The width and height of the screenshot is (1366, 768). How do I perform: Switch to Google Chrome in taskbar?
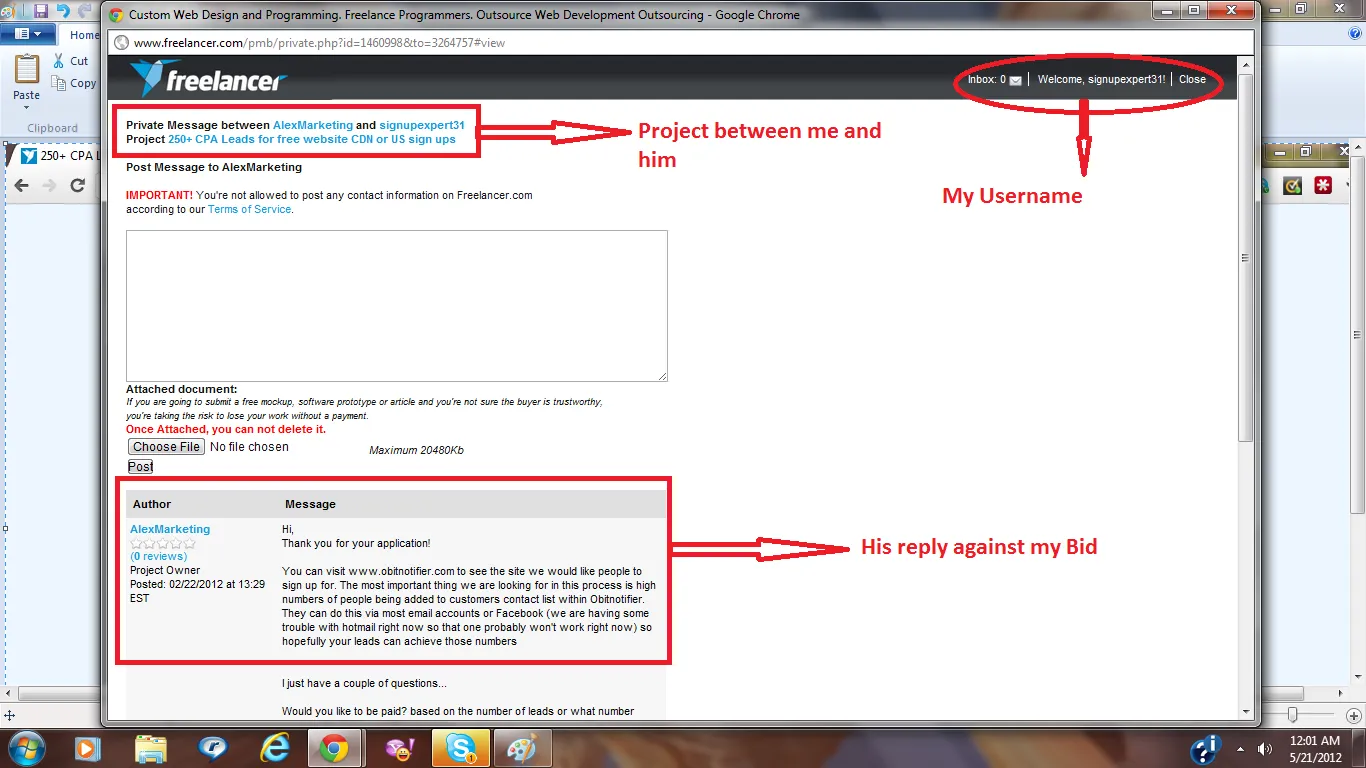click(334, 748)
